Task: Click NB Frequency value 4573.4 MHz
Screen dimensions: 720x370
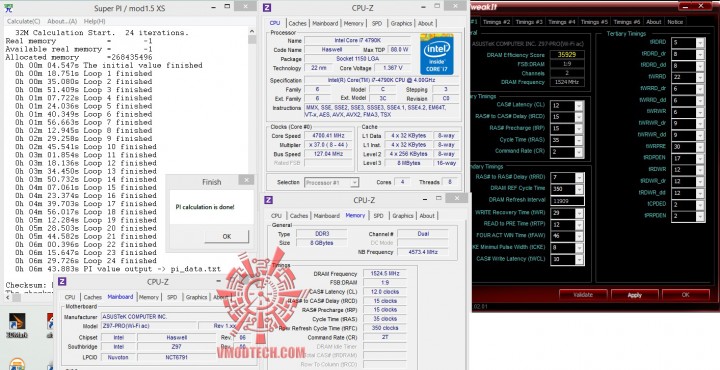Action: click(423, 252)
